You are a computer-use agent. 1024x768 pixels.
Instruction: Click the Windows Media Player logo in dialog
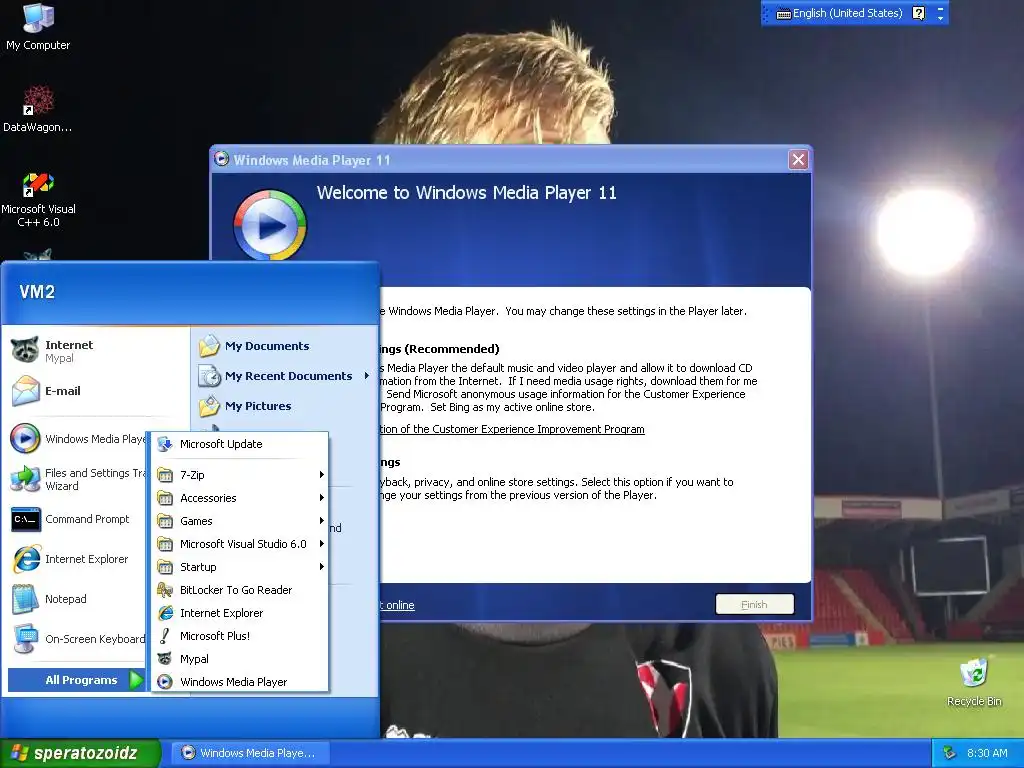coord(270,225)
